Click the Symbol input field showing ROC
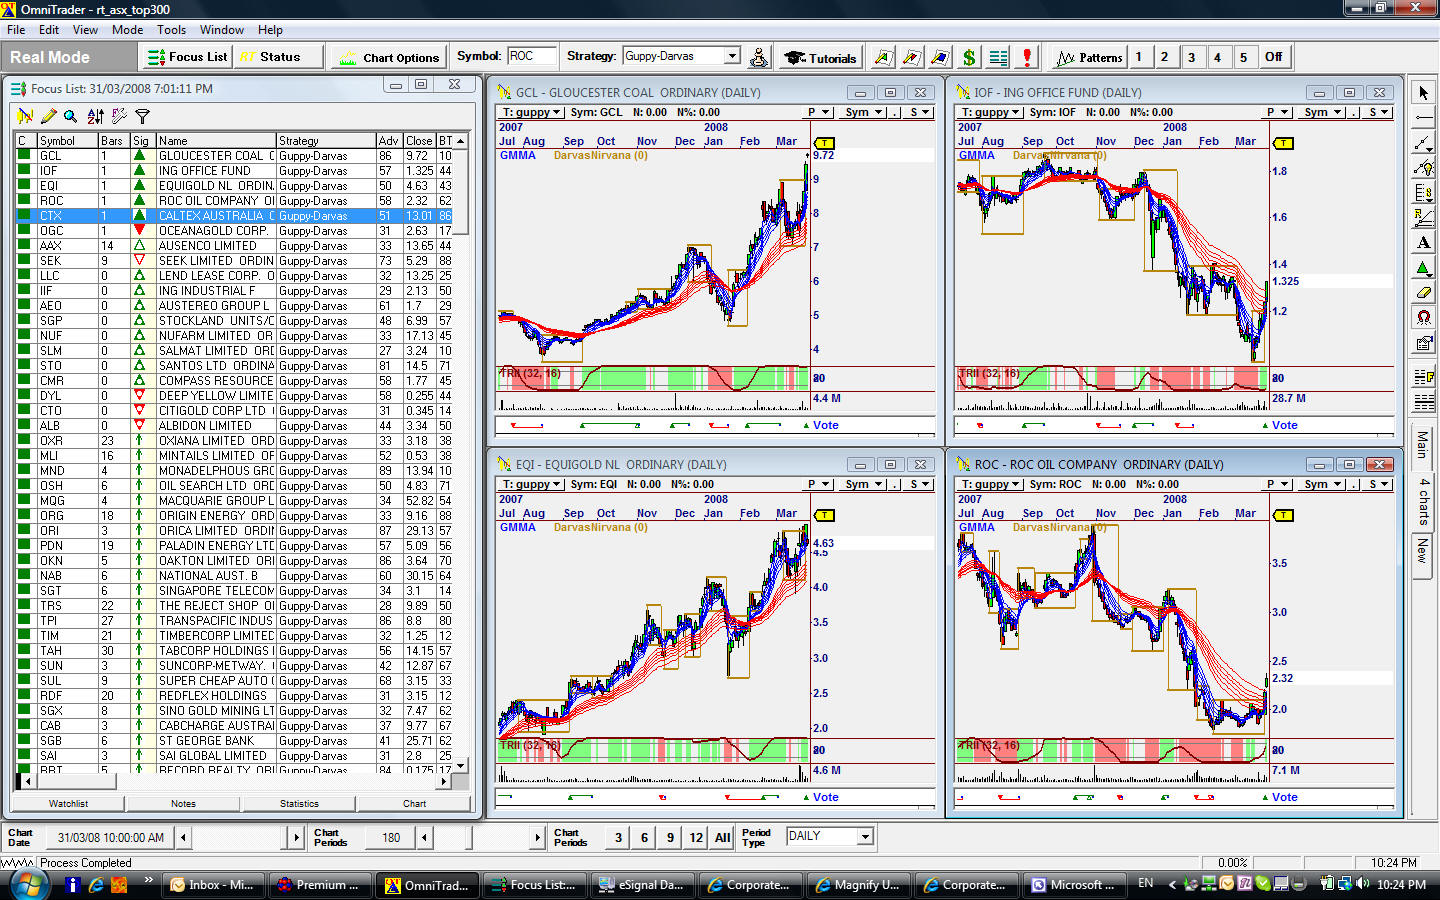Screen dimensions: 1440x900 tap(531, 56)
